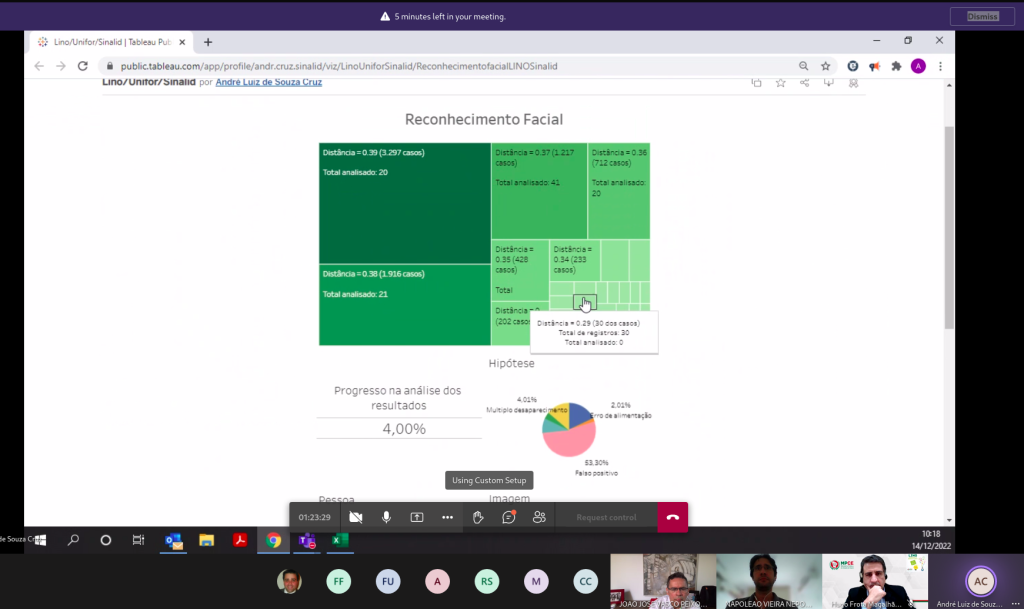The width and height of the screenshot is (1024, 609).
Task: Open André Luiz de Souza Cruz profile link
Action: 268,82
